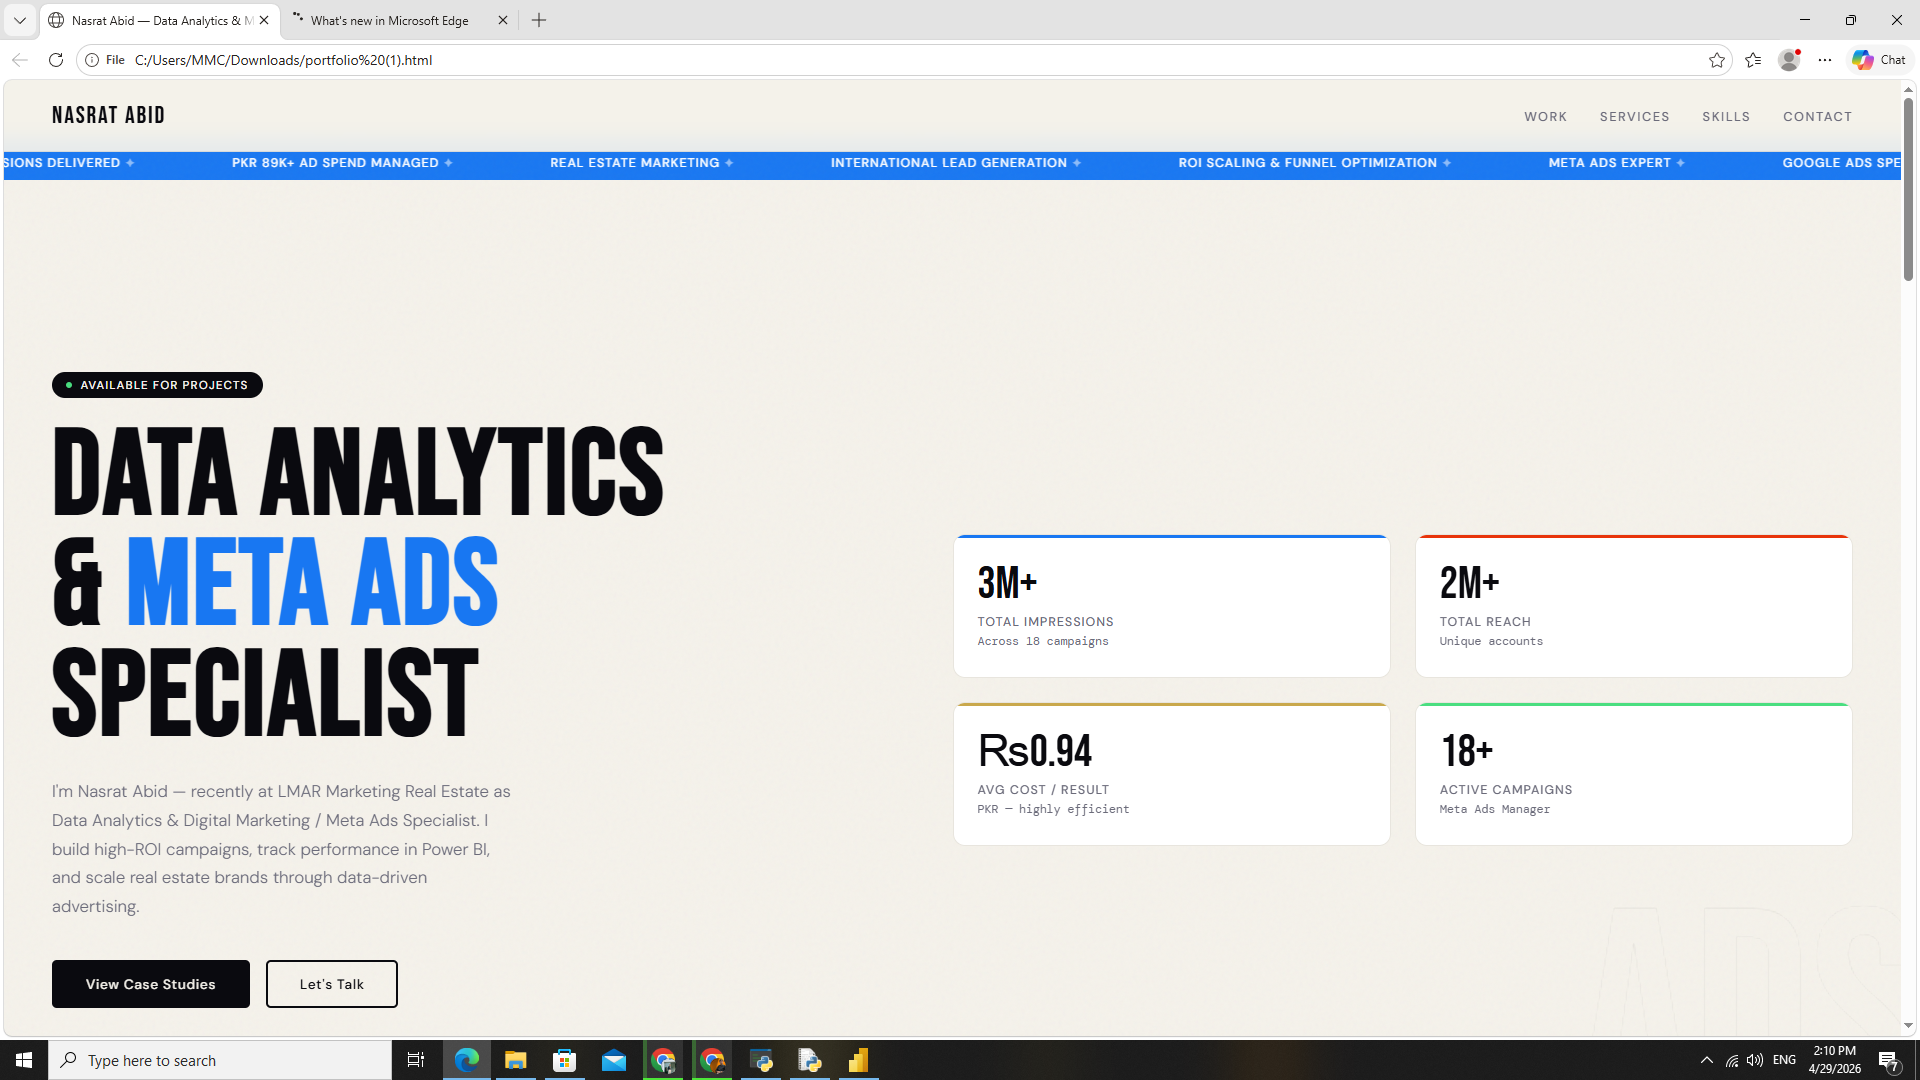Image resolution: width=1920 pixels, height=1080 pixels.
Task: Click the browser Back arrow
Action: pyautogui.click(x=20, y=60)
